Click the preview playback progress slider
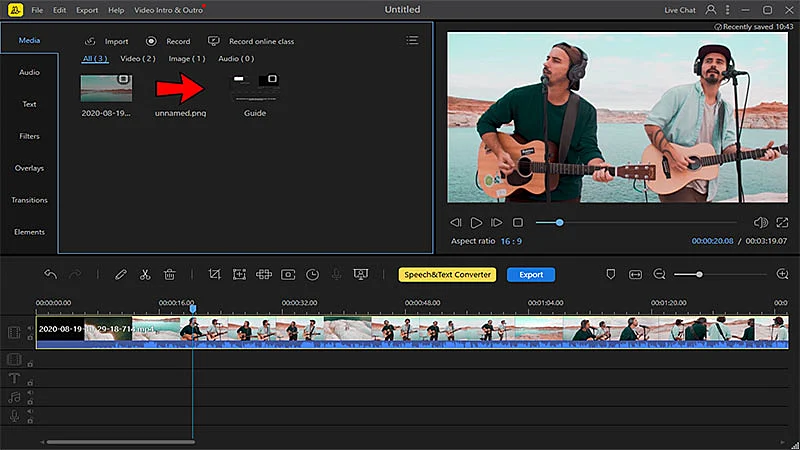The height and width of the screenshot is (450, 800). [x=640, y=222]
